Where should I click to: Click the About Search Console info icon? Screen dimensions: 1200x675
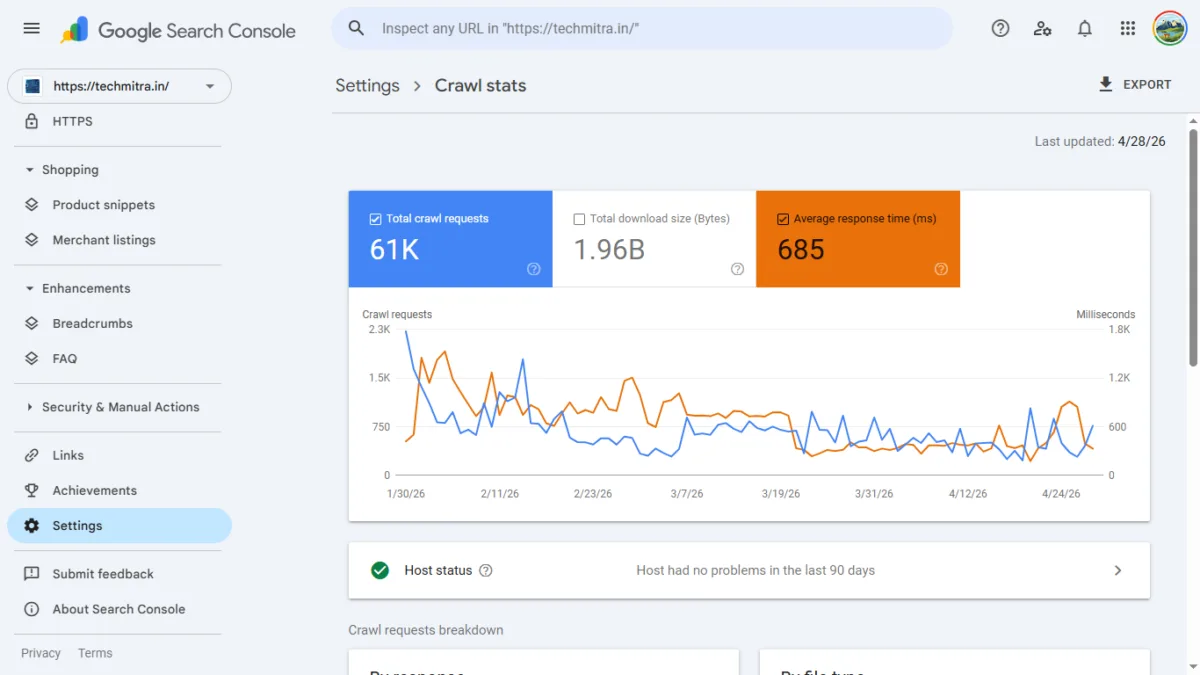[x=32, y=609]
